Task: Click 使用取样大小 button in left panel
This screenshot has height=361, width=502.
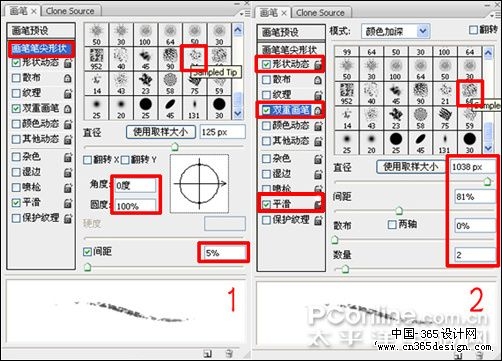Action: point(161,132)
